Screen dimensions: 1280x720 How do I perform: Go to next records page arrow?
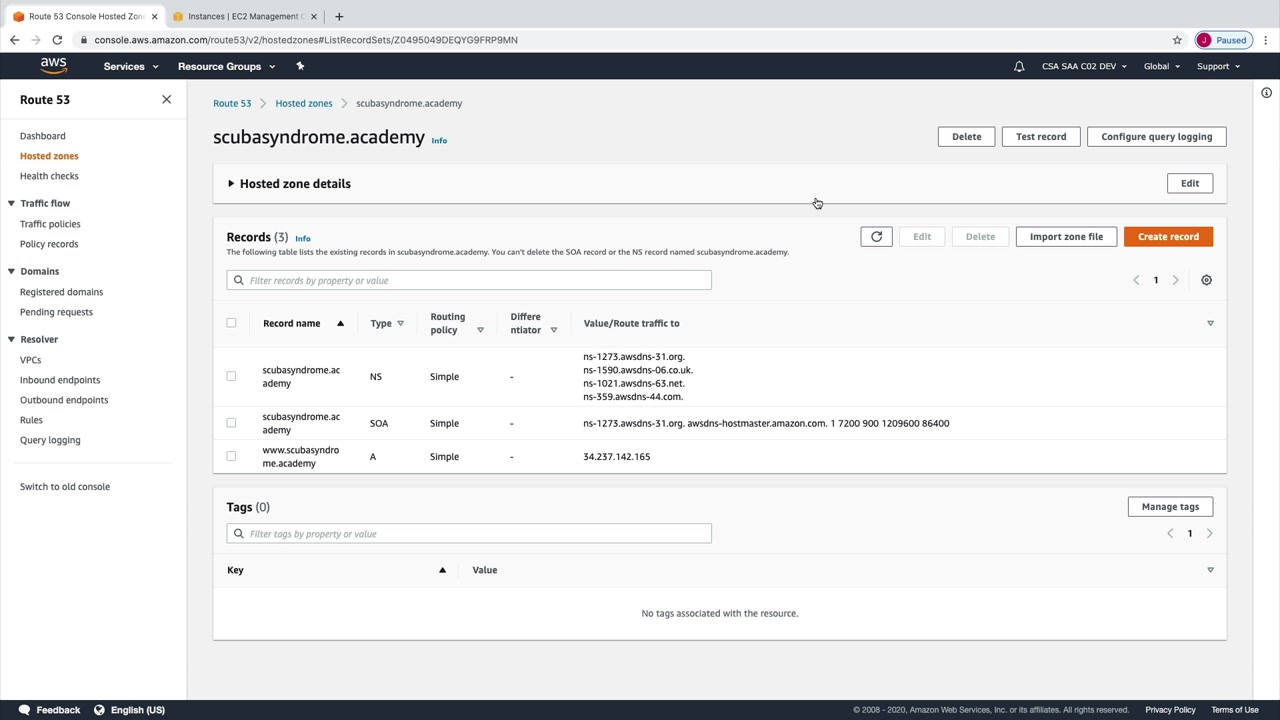tap(1175, 280)
